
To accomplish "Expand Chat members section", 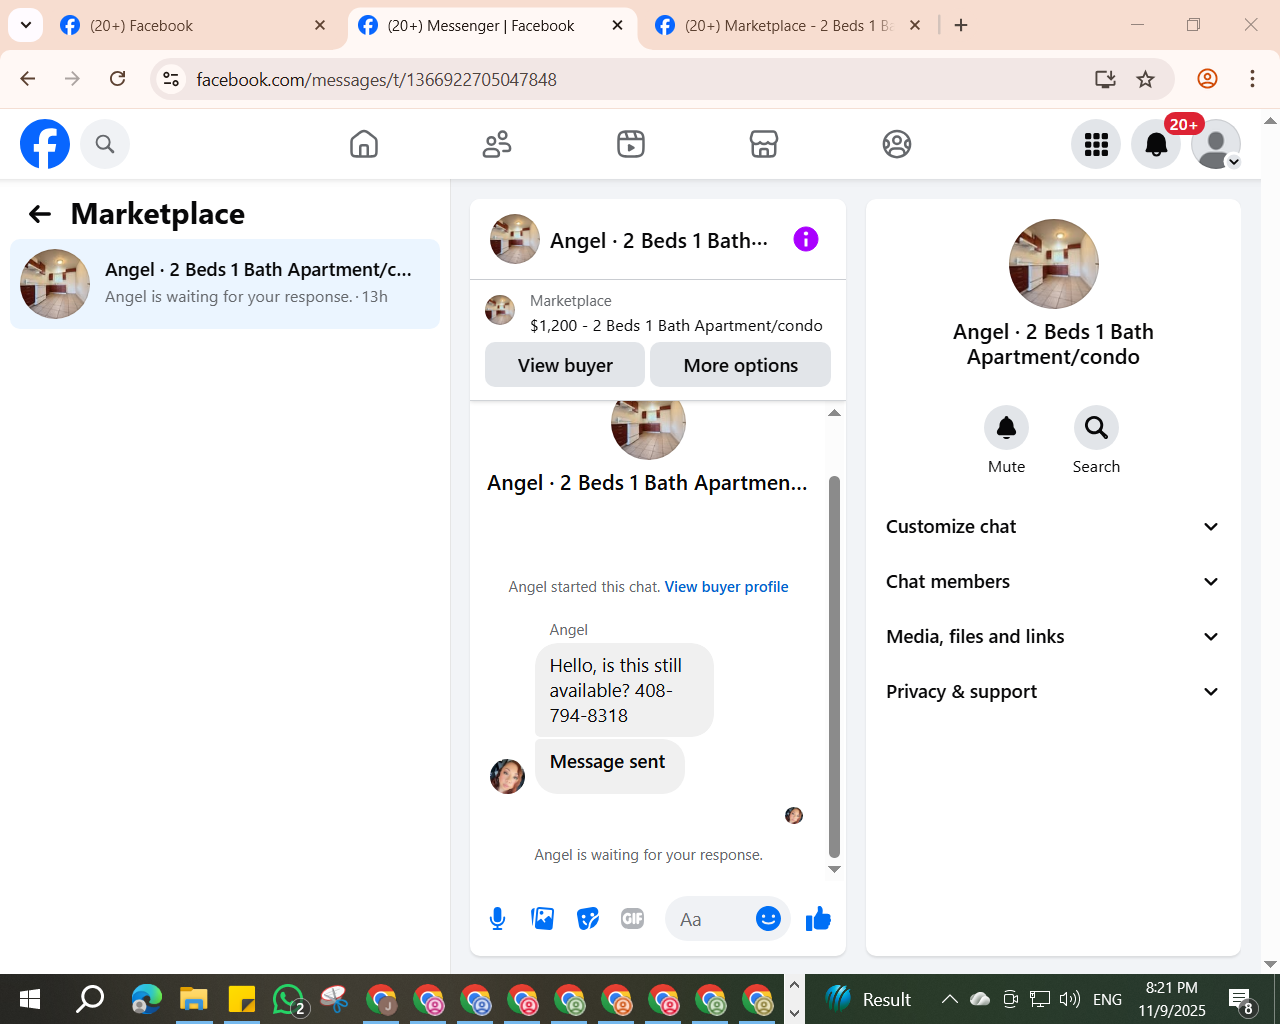I will [x=1053, y=582].
